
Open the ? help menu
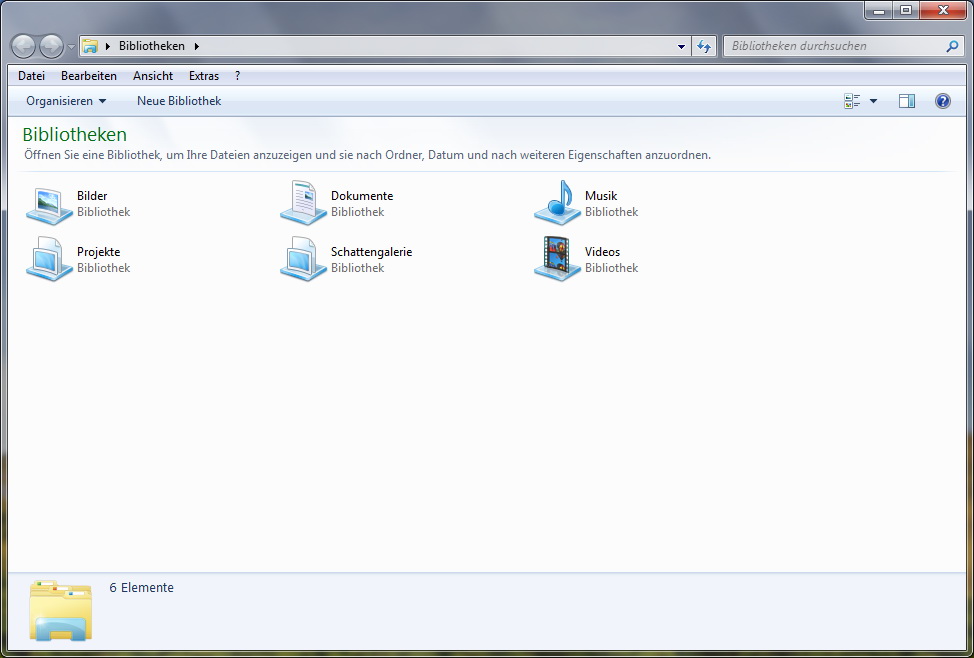pos(237,76)
